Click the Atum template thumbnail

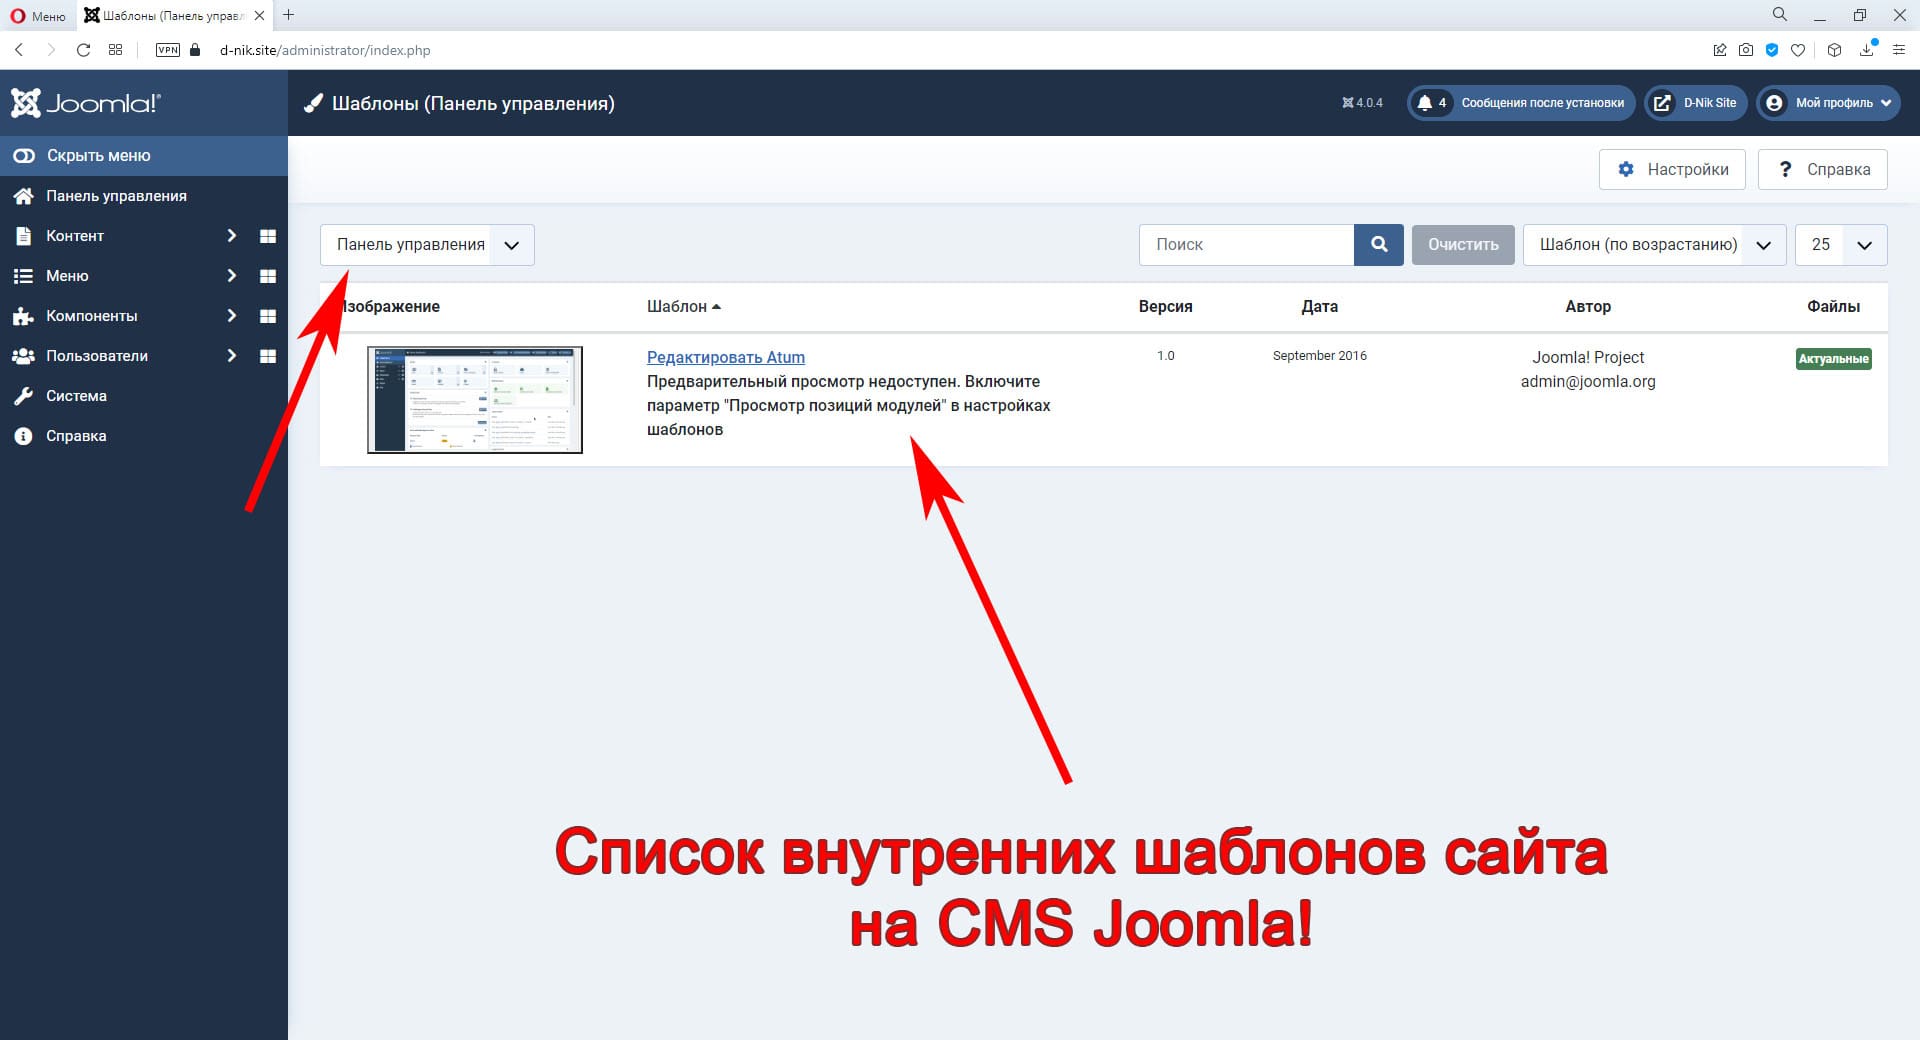(x=475, y=400)
